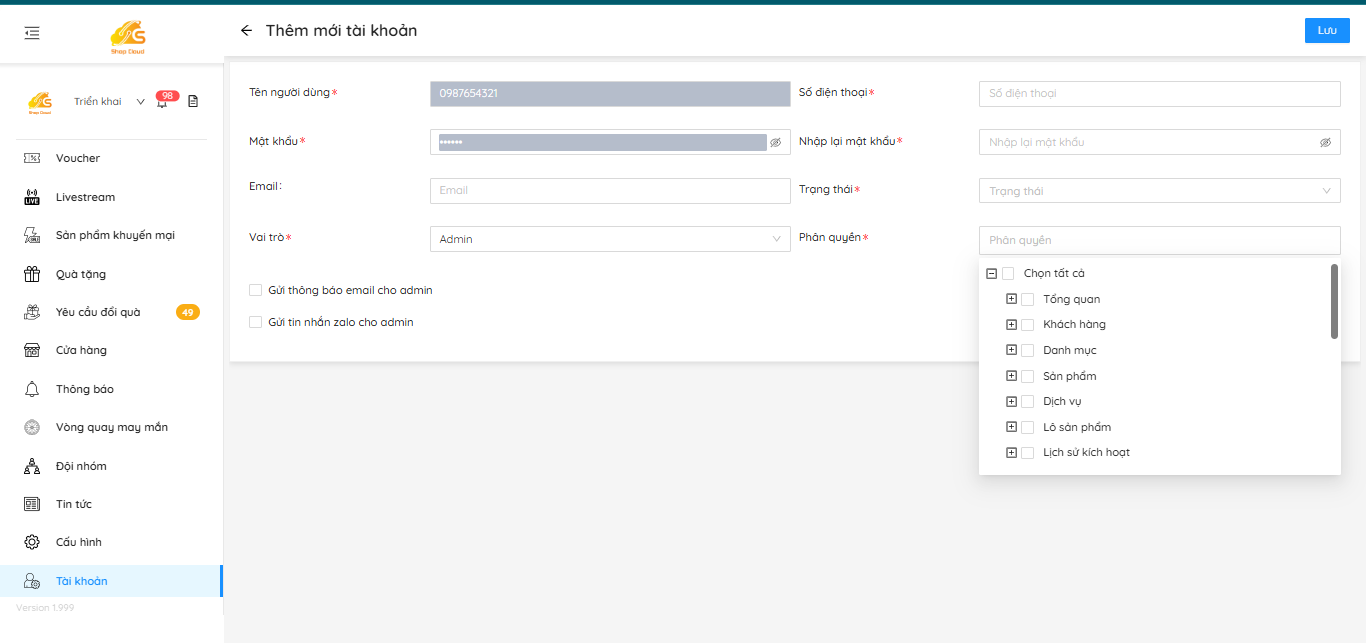Click the permission list scrollbar
The width and height of the screenshot is (1366, 643).
[x=1334, y=301]
